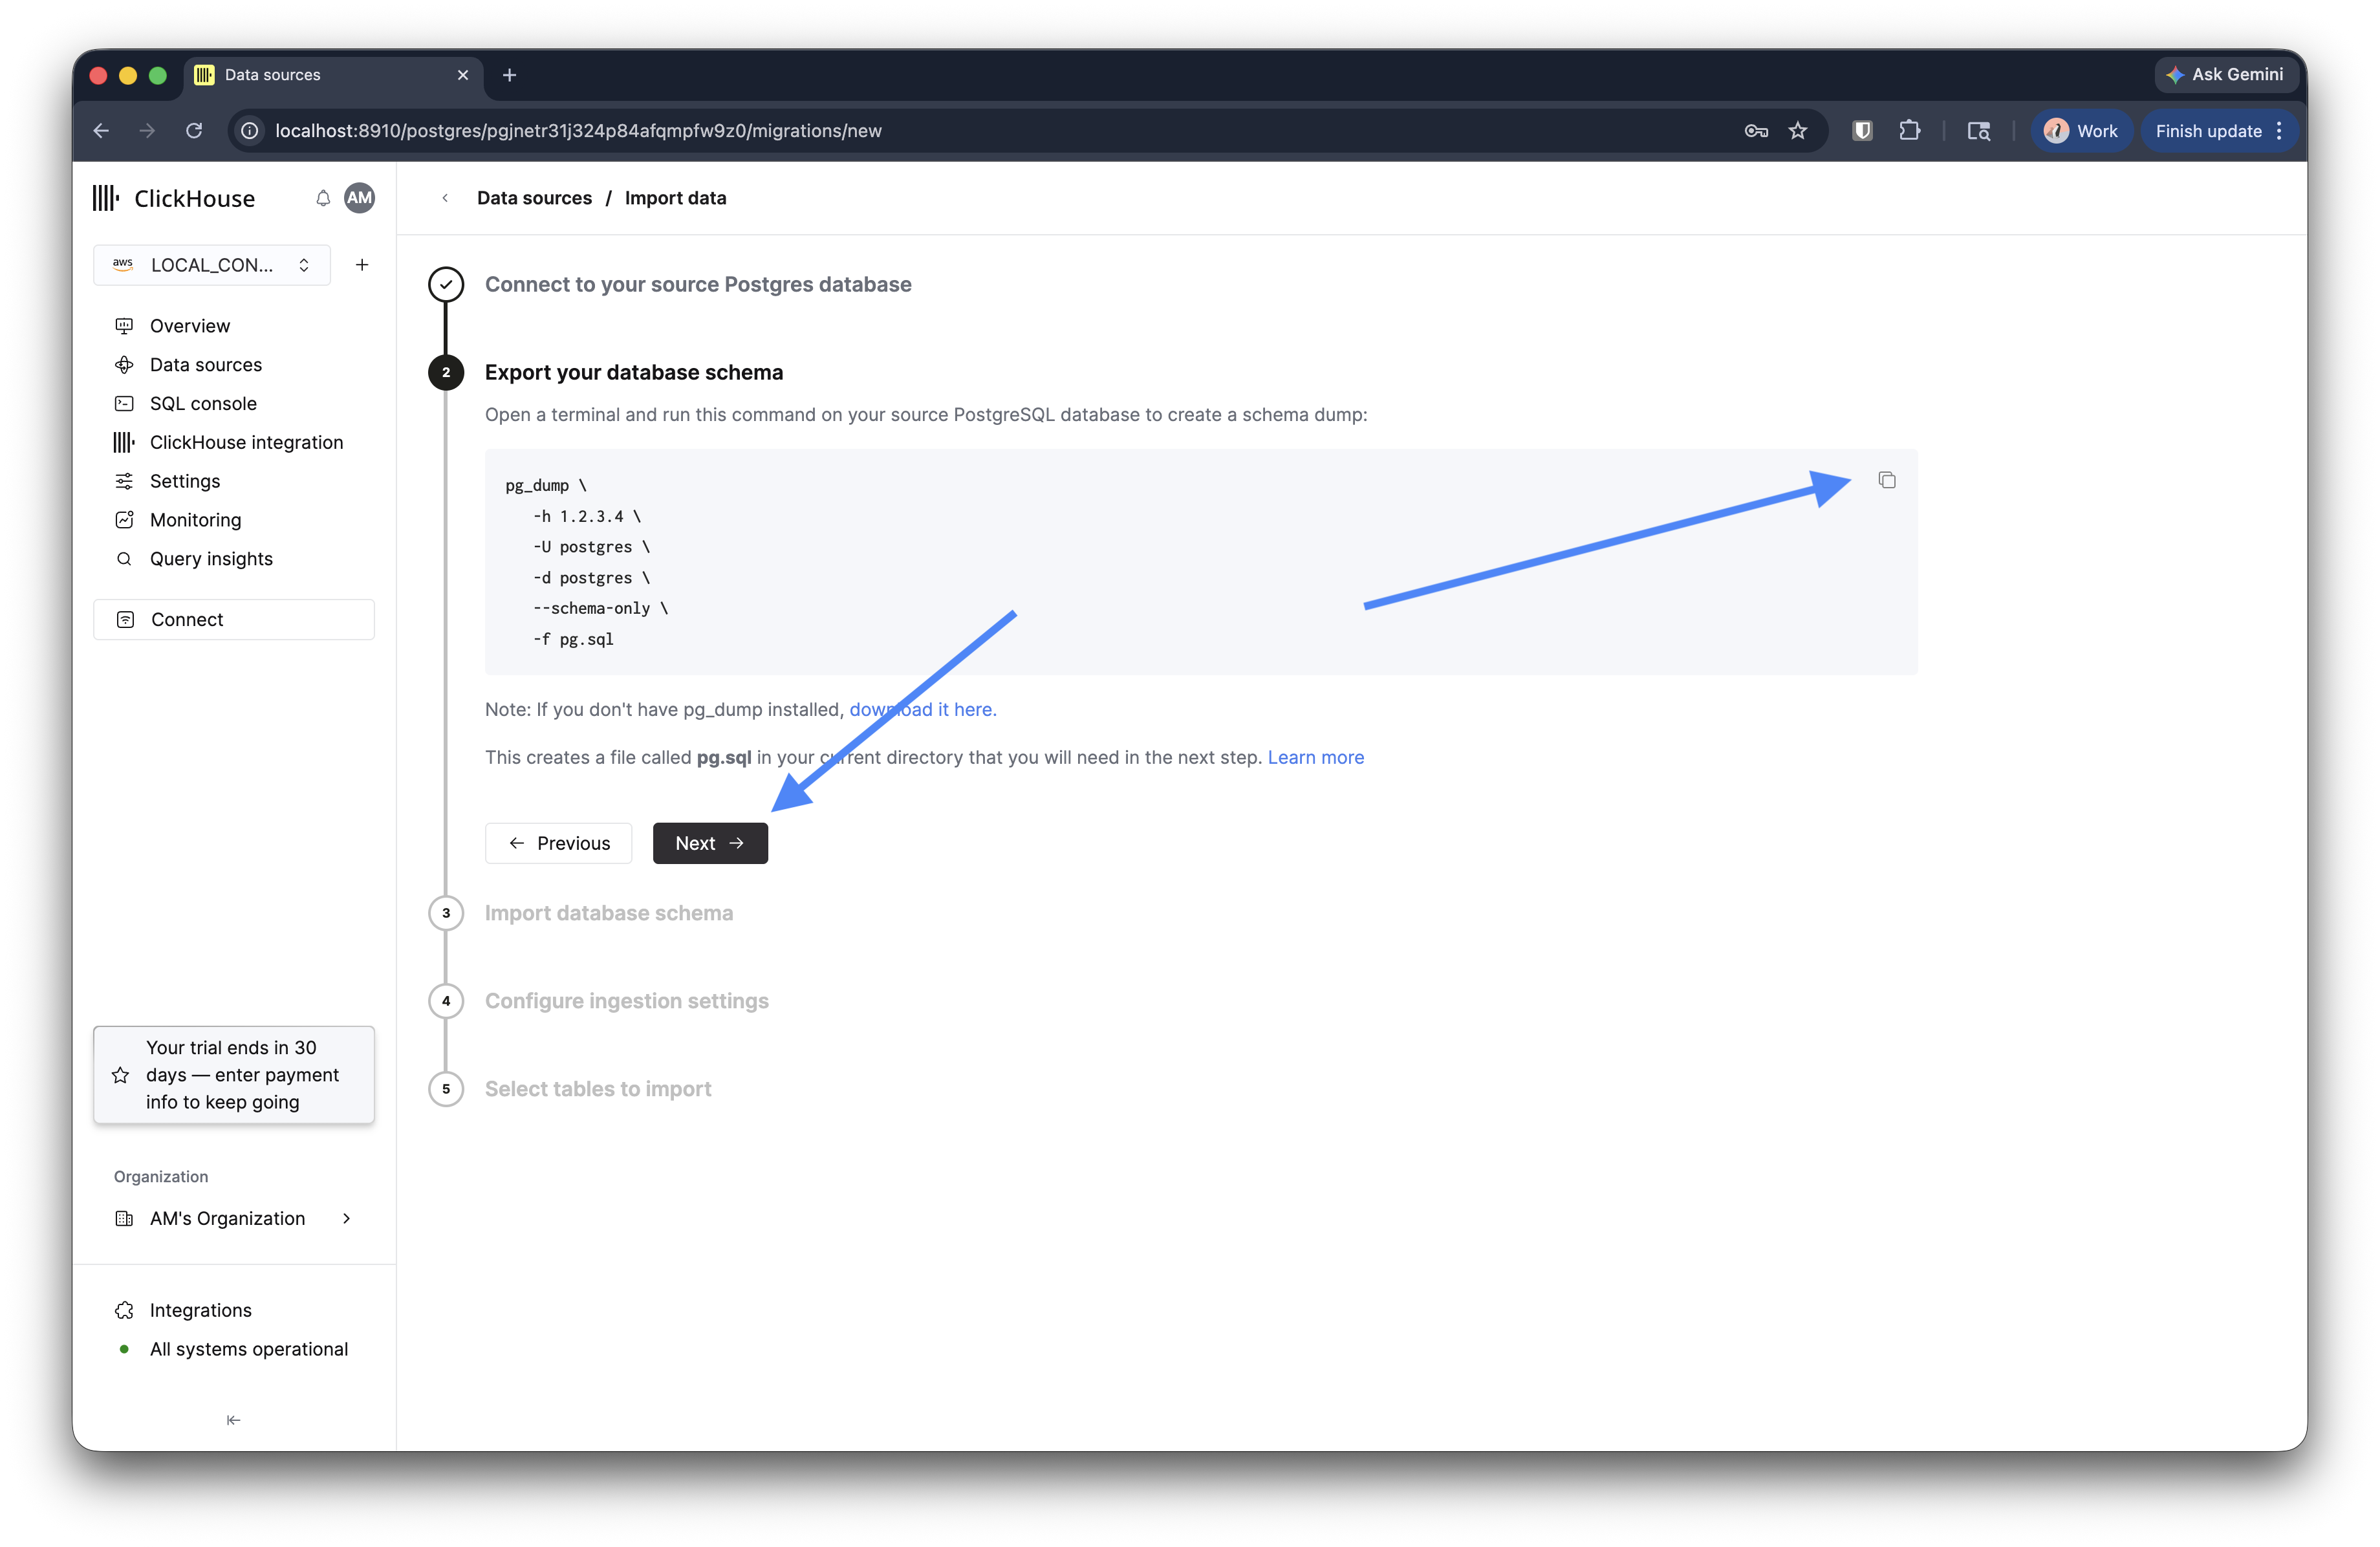The height and width of the screenshot is (1547, 2380).
Task: Open ClickHouse integration
Action: point(246,443)
